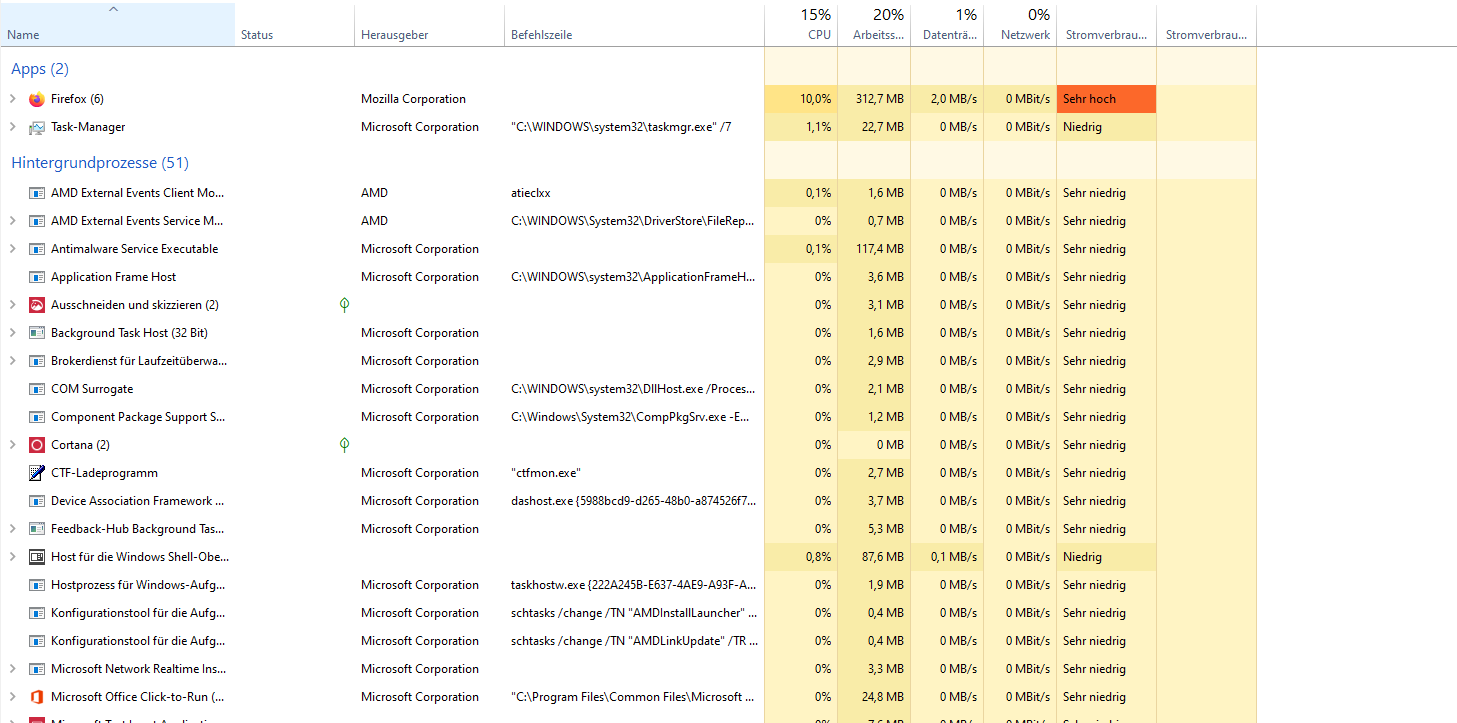Click the COM Surrogate process icon
The height and width of the screenshot is (723, 1457).
[x=37, y=389]
